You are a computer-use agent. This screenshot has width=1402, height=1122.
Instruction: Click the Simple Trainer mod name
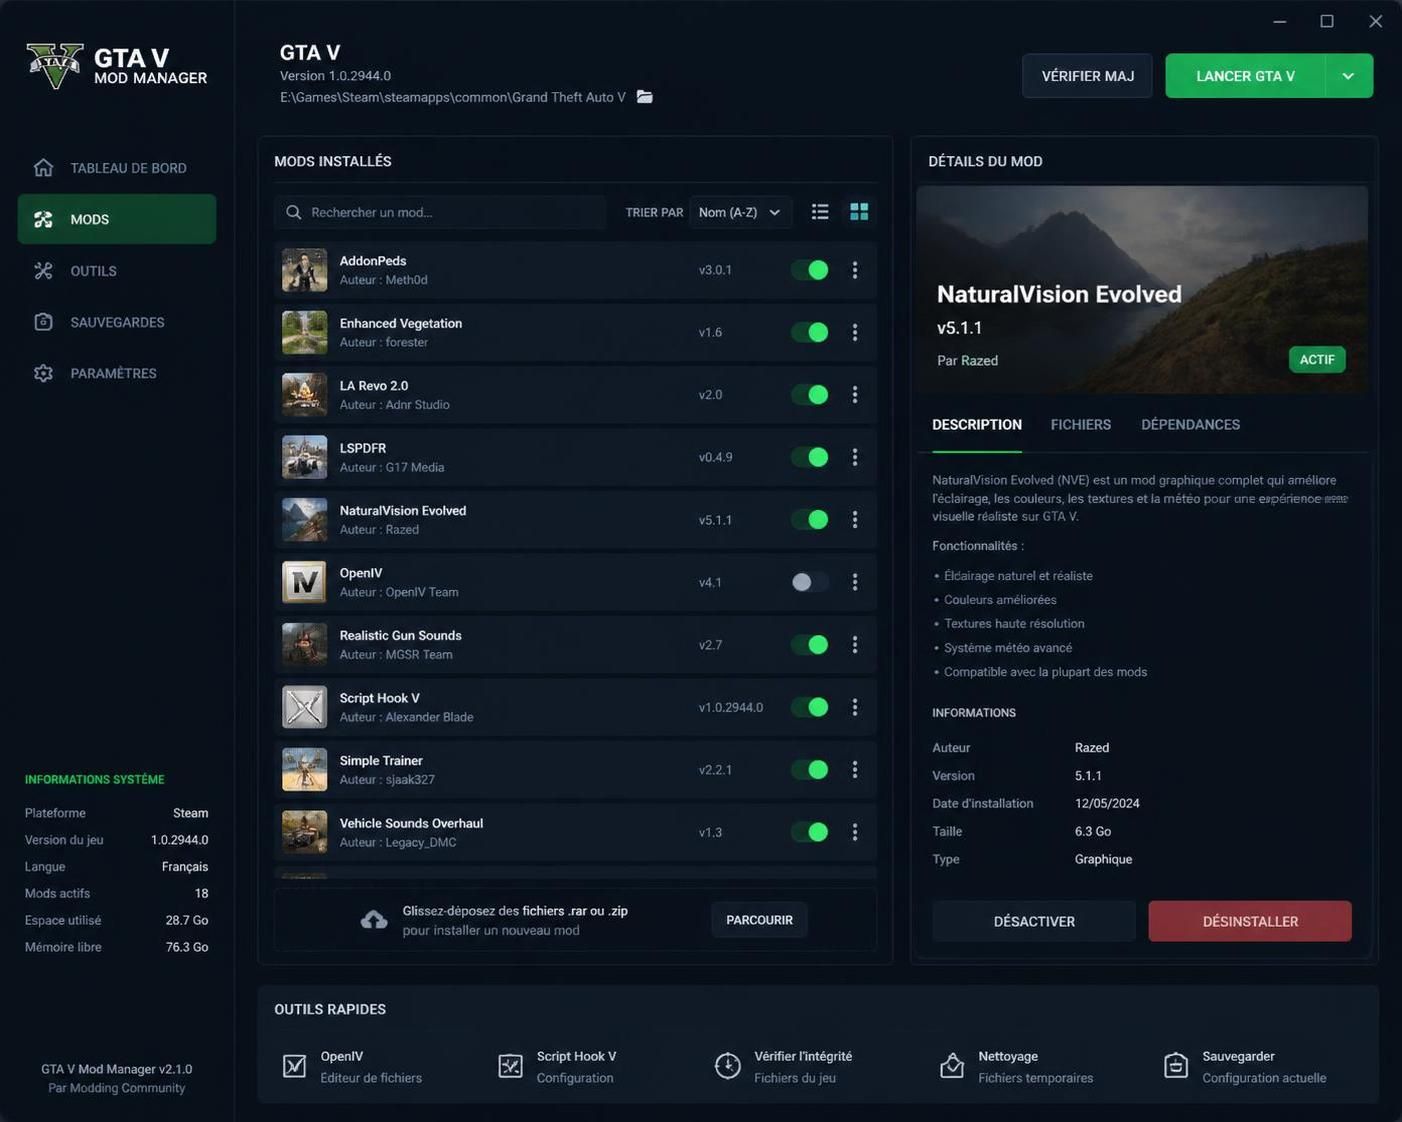click(381, 761)
